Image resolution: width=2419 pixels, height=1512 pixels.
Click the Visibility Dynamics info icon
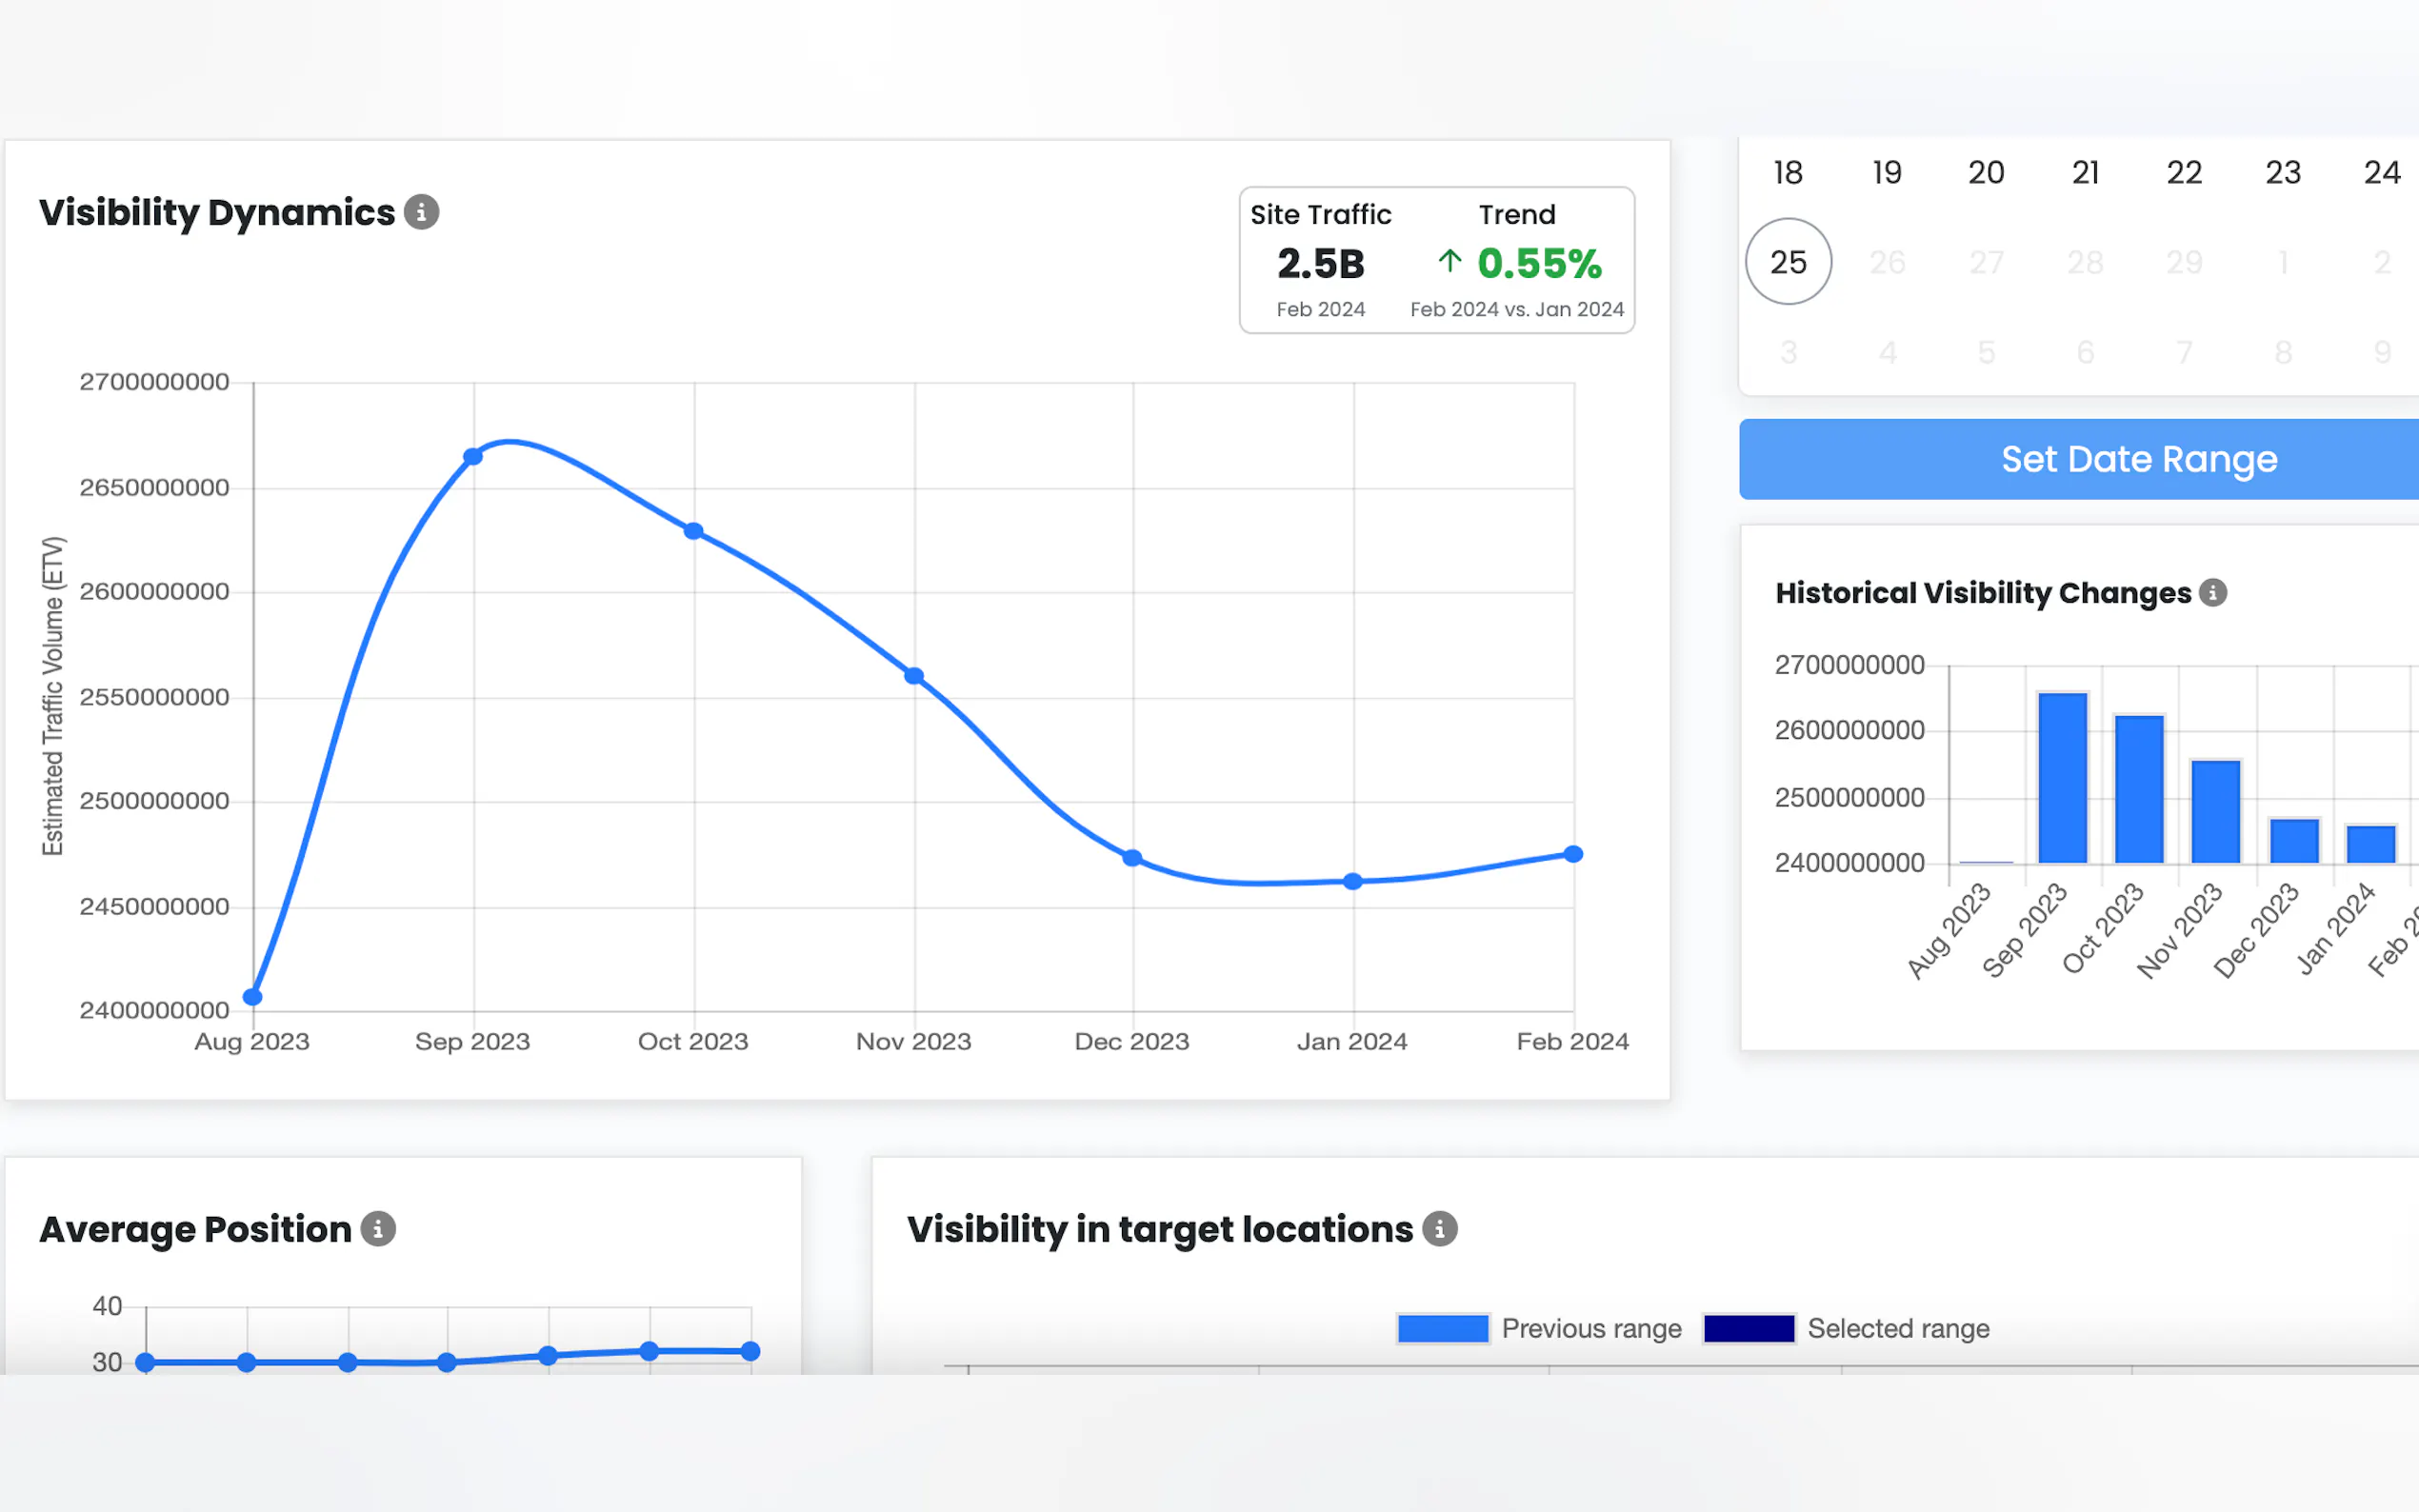tap(421, 212)
